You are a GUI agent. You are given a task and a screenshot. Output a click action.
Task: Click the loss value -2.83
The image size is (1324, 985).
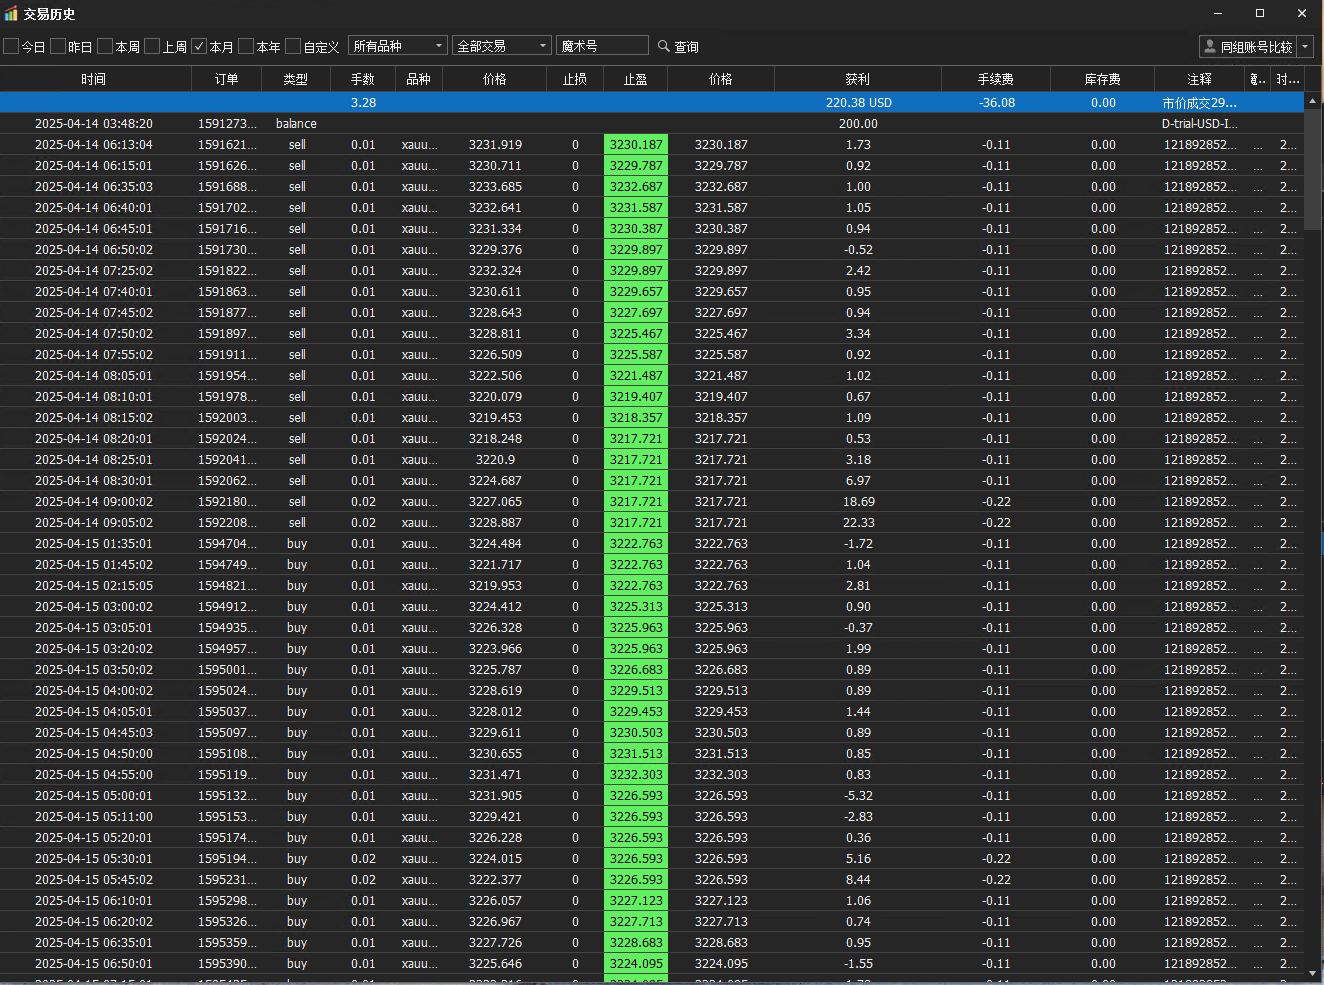point(858,817)
